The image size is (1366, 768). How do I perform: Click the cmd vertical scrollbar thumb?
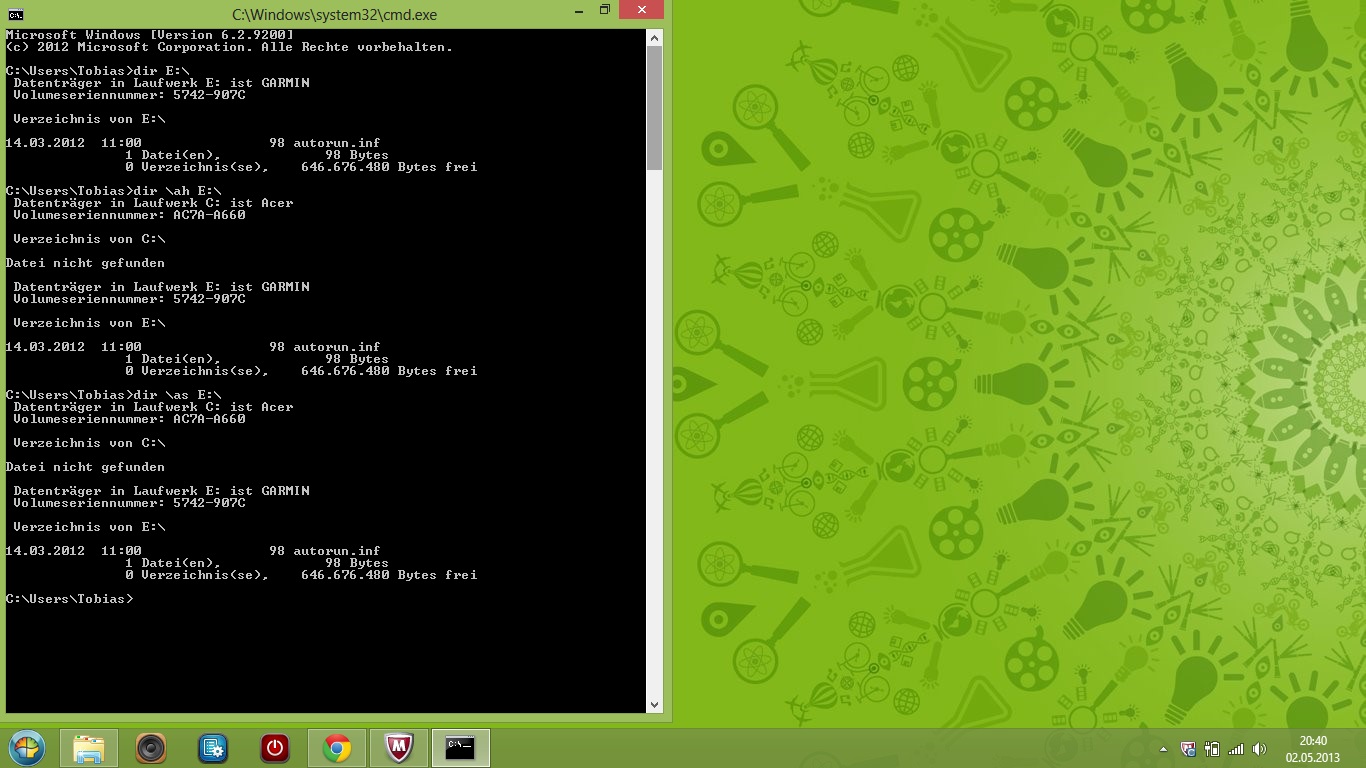655,108
